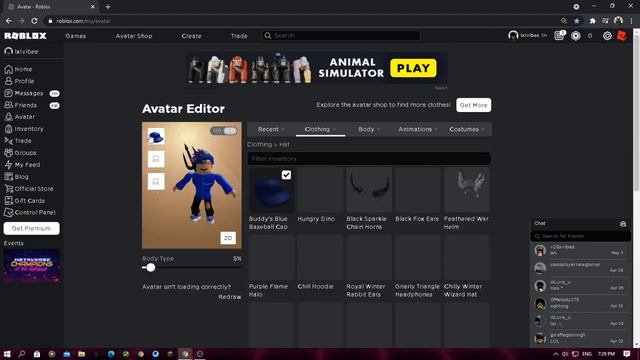Click the browser address bar URL
The image size is (640, 360).
83,21
